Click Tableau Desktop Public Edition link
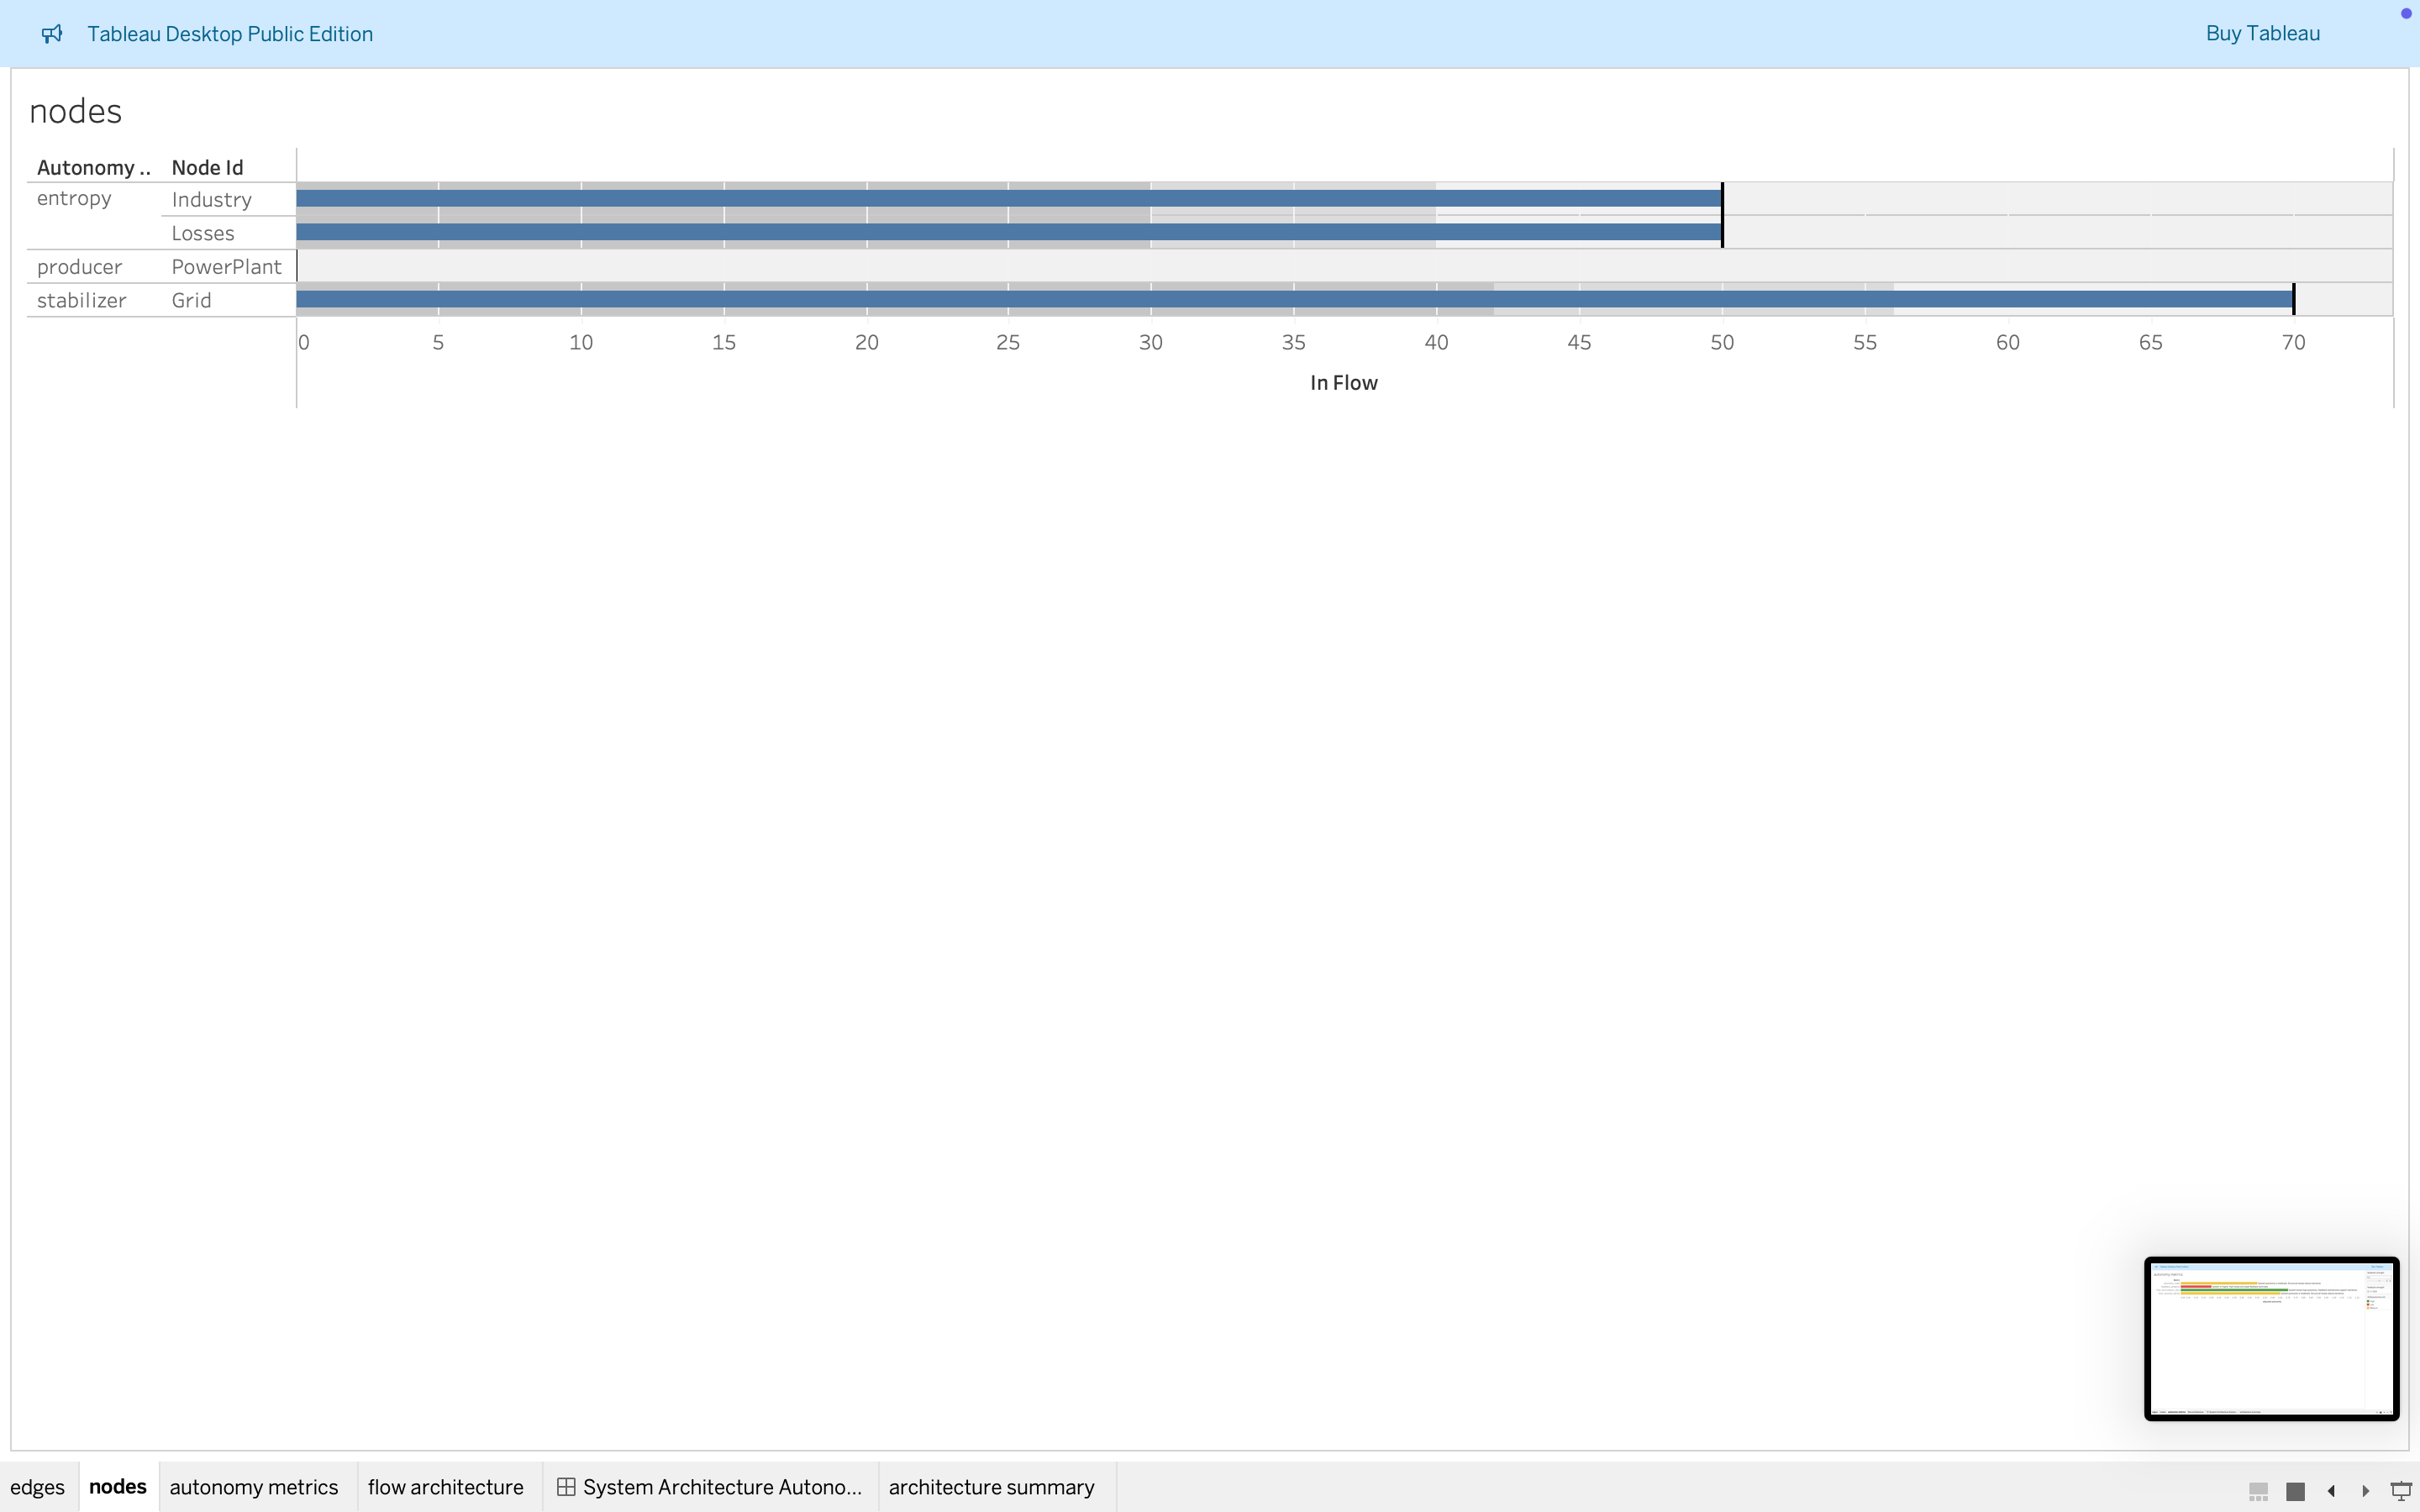Screen dimensions: 2420x1512 [x=230, y=34]
